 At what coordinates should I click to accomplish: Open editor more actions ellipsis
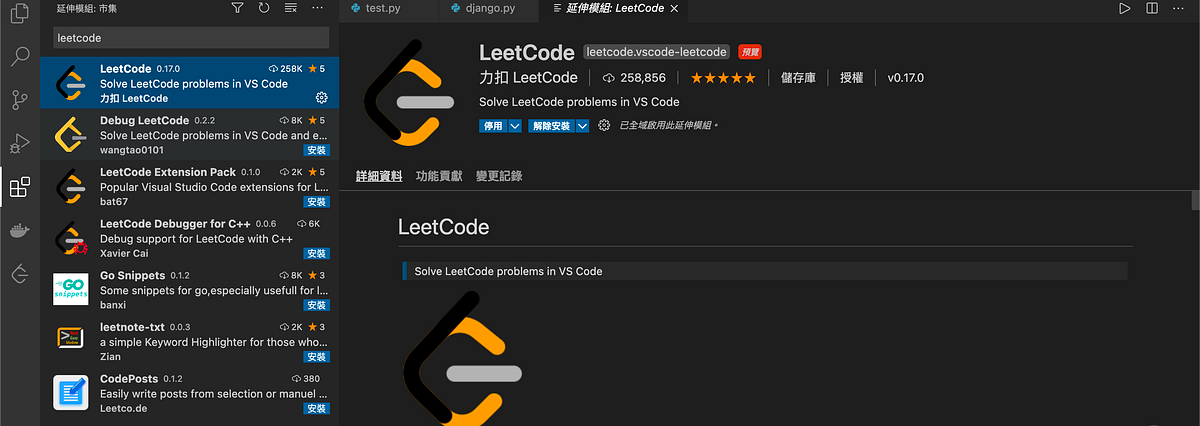tap(1179, 8)
